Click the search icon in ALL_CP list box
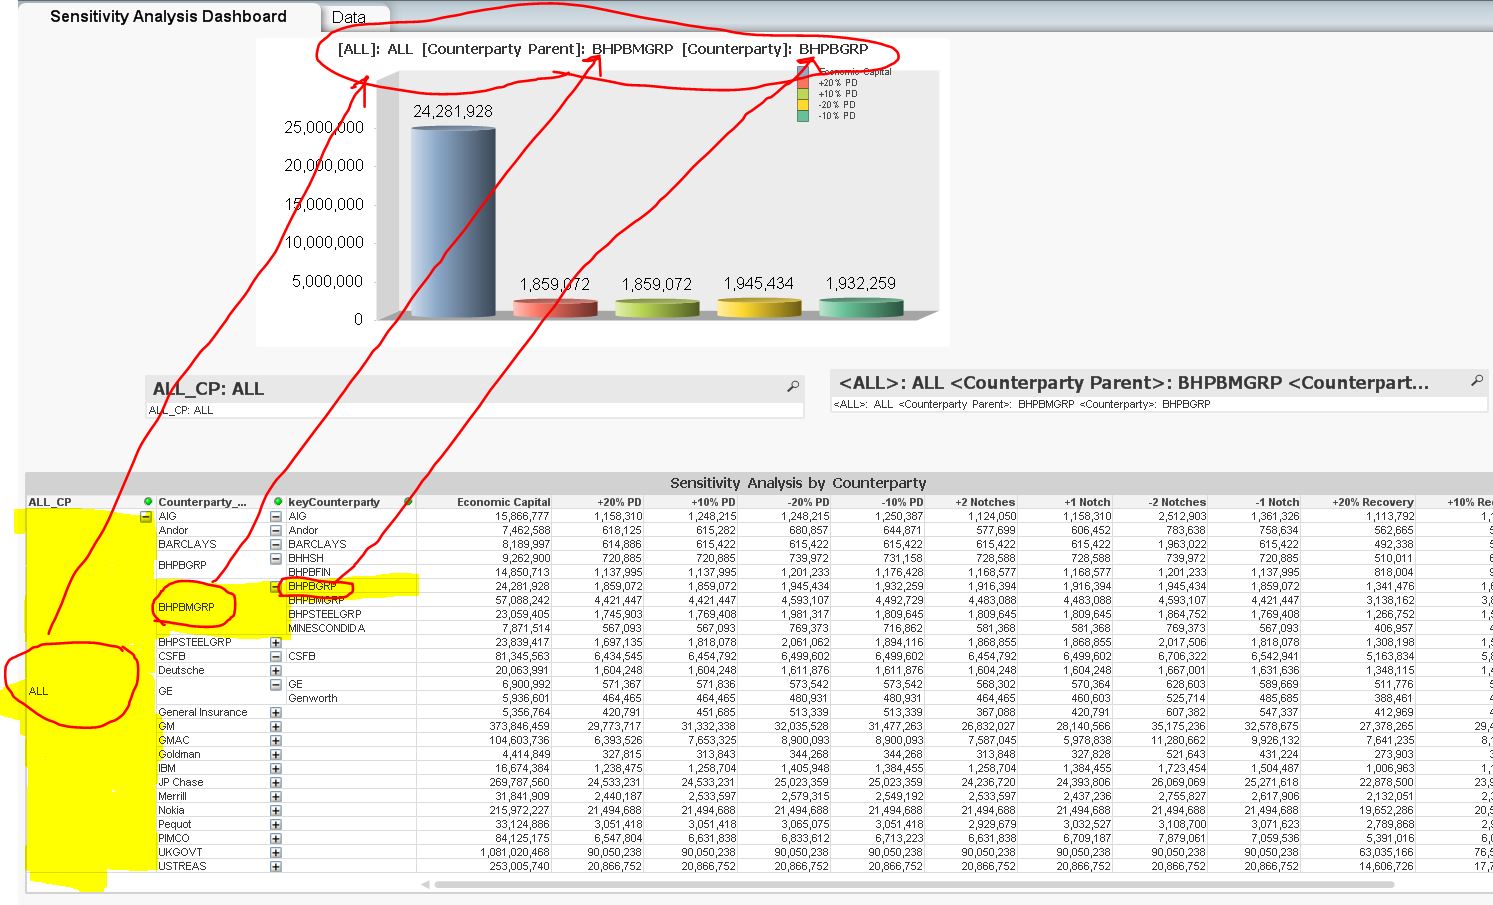Image resolution: width=1493 pixels, height=905 pixels. coord(793,387)
